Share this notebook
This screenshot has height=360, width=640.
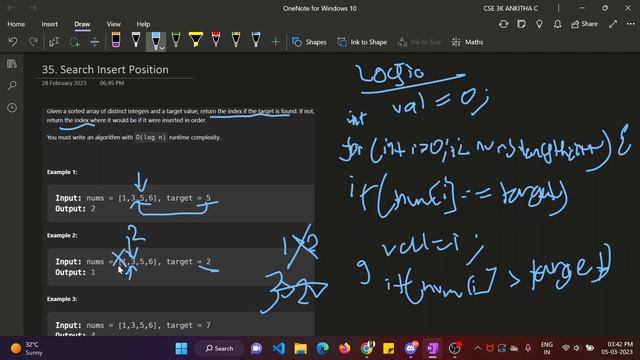tap(584, 24)
